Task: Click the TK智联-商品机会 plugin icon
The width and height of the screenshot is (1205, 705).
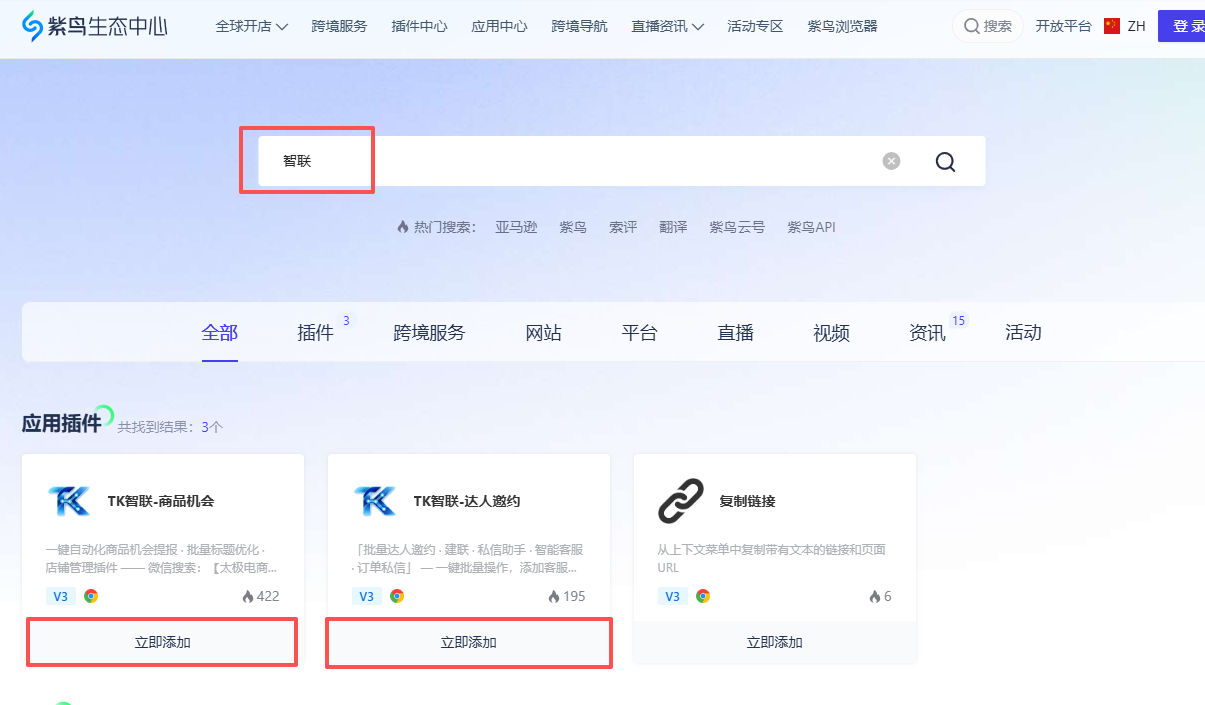Action: [x=69, y=501]
